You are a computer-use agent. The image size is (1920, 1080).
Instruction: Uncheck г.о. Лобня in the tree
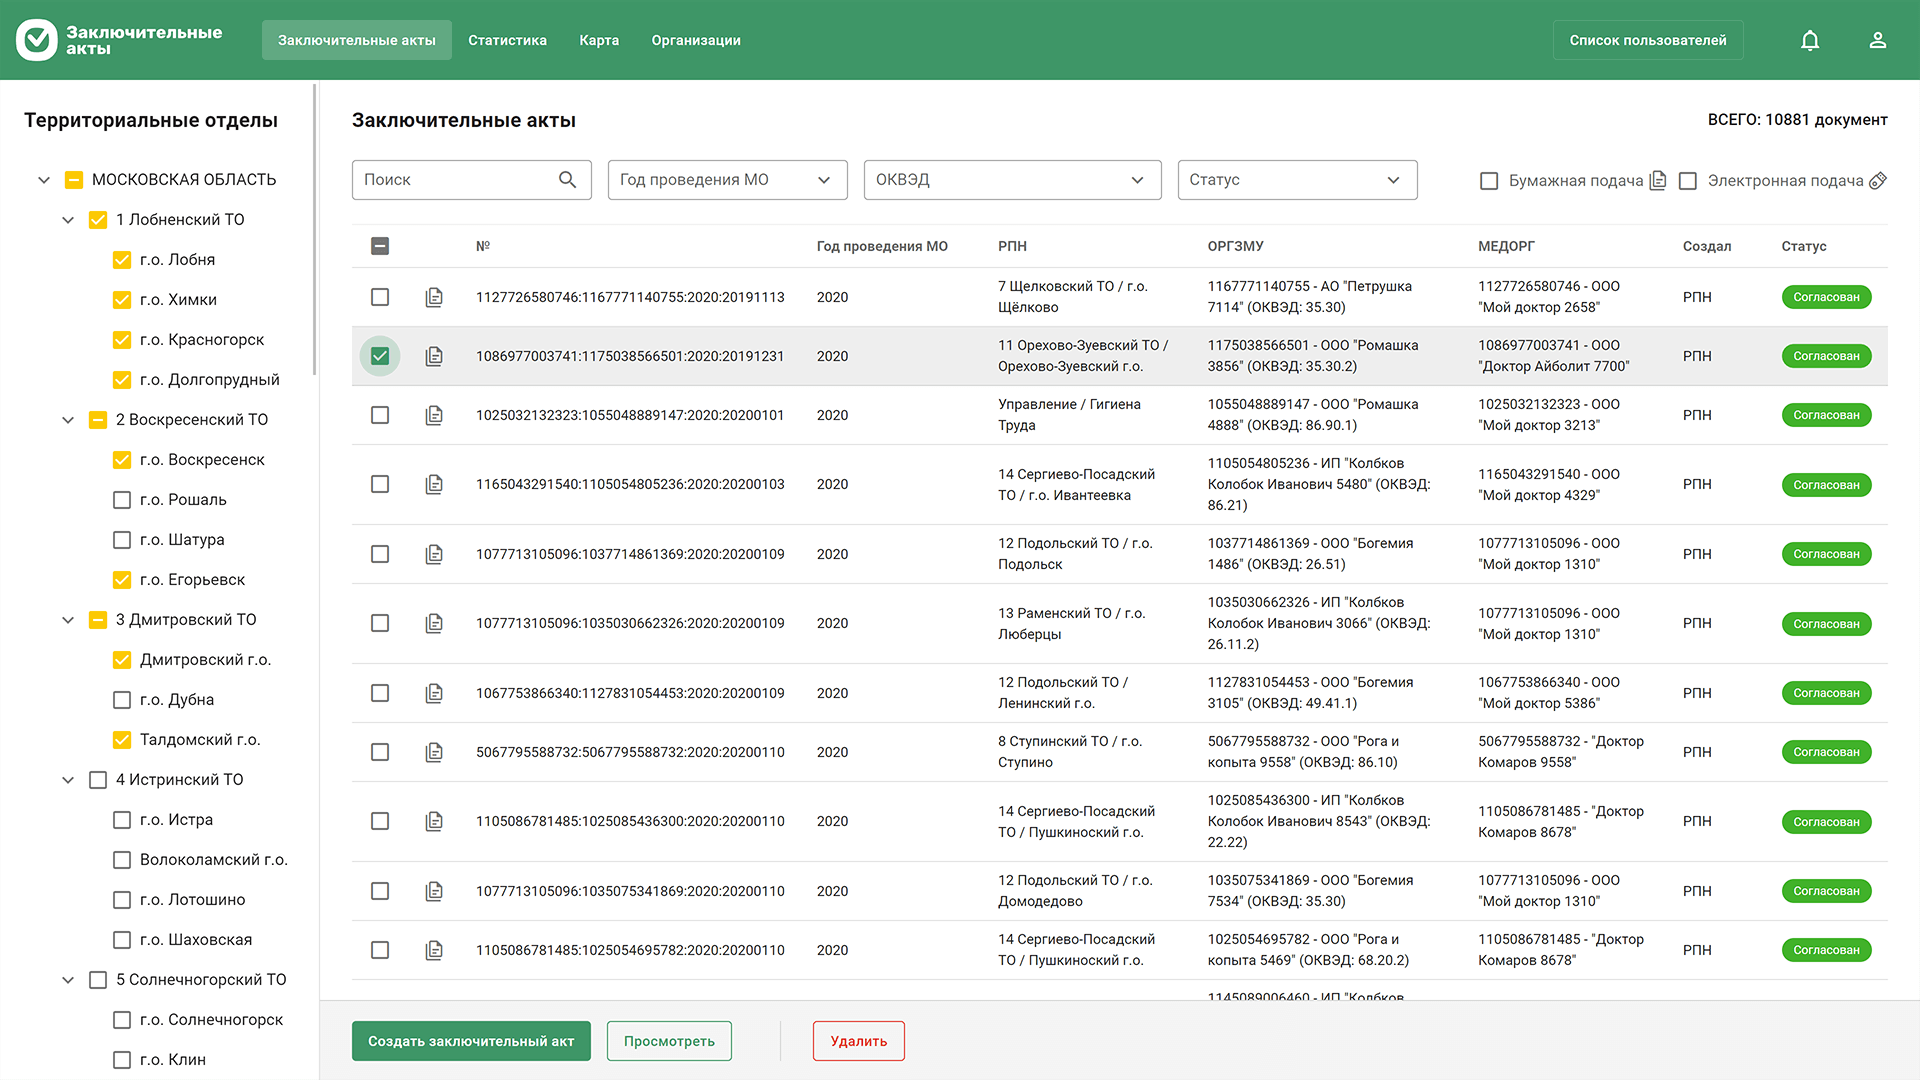(122, 260)
